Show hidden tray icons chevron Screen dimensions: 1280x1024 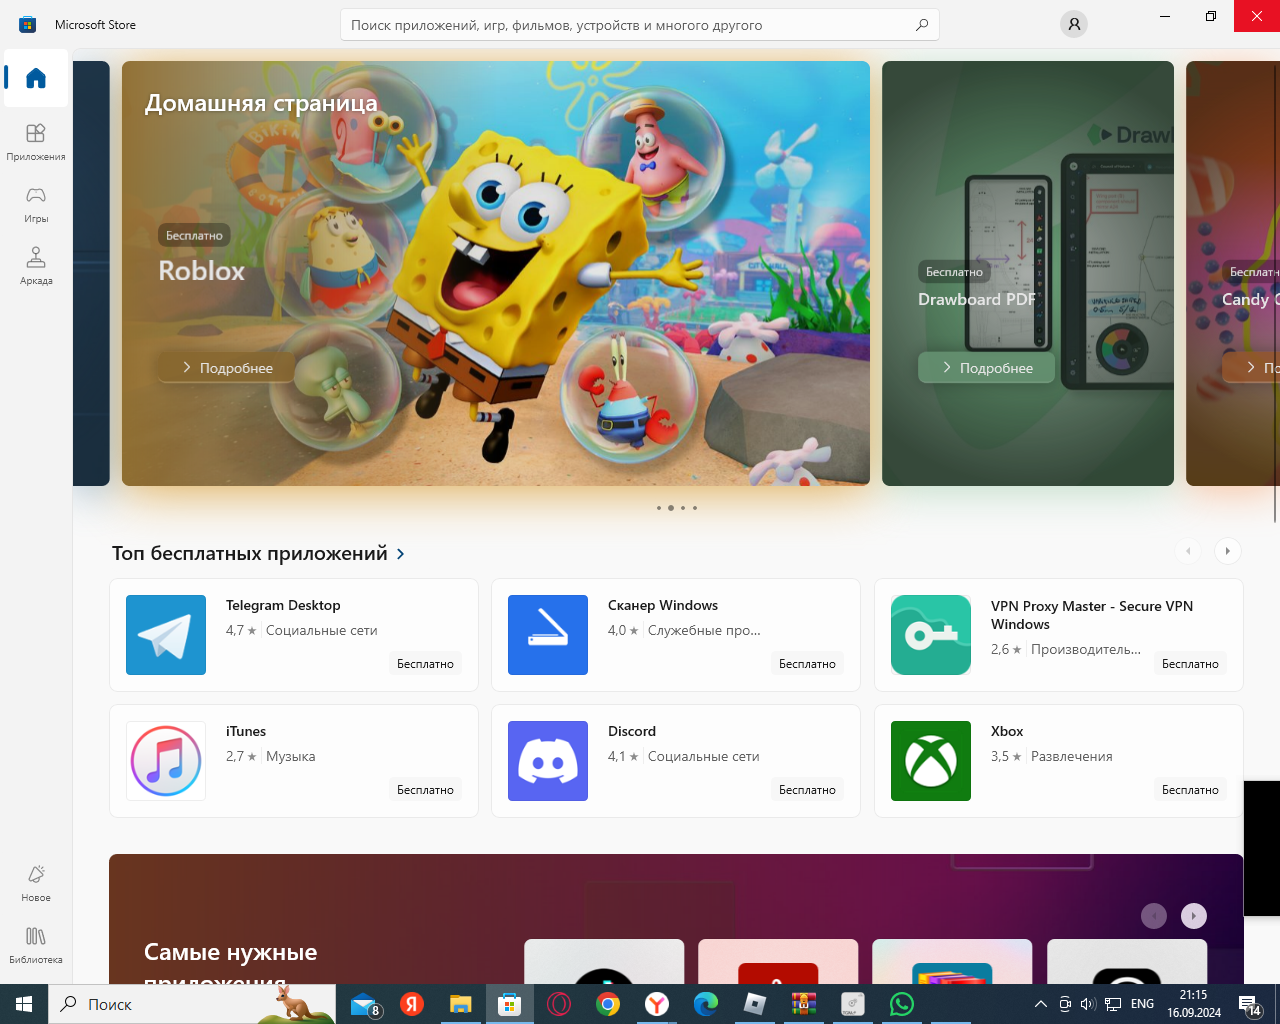tap(1041, 1004)
